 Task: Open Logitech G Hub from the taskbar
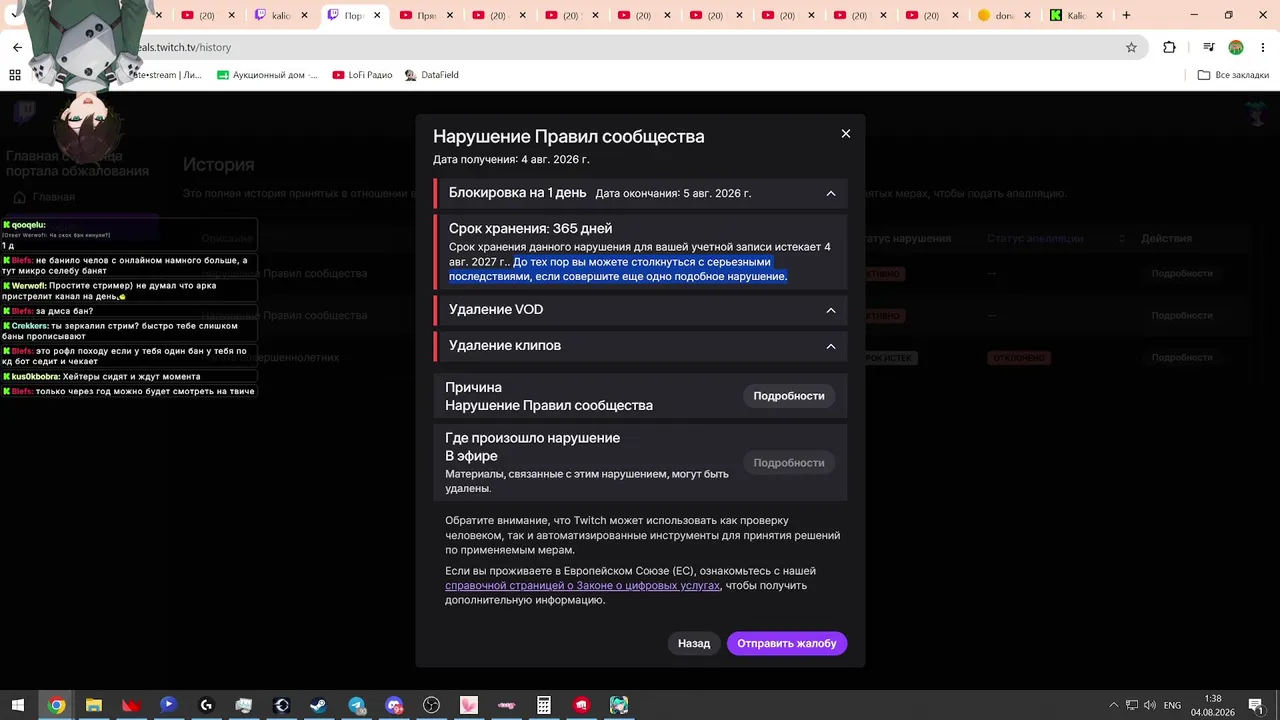206,705
